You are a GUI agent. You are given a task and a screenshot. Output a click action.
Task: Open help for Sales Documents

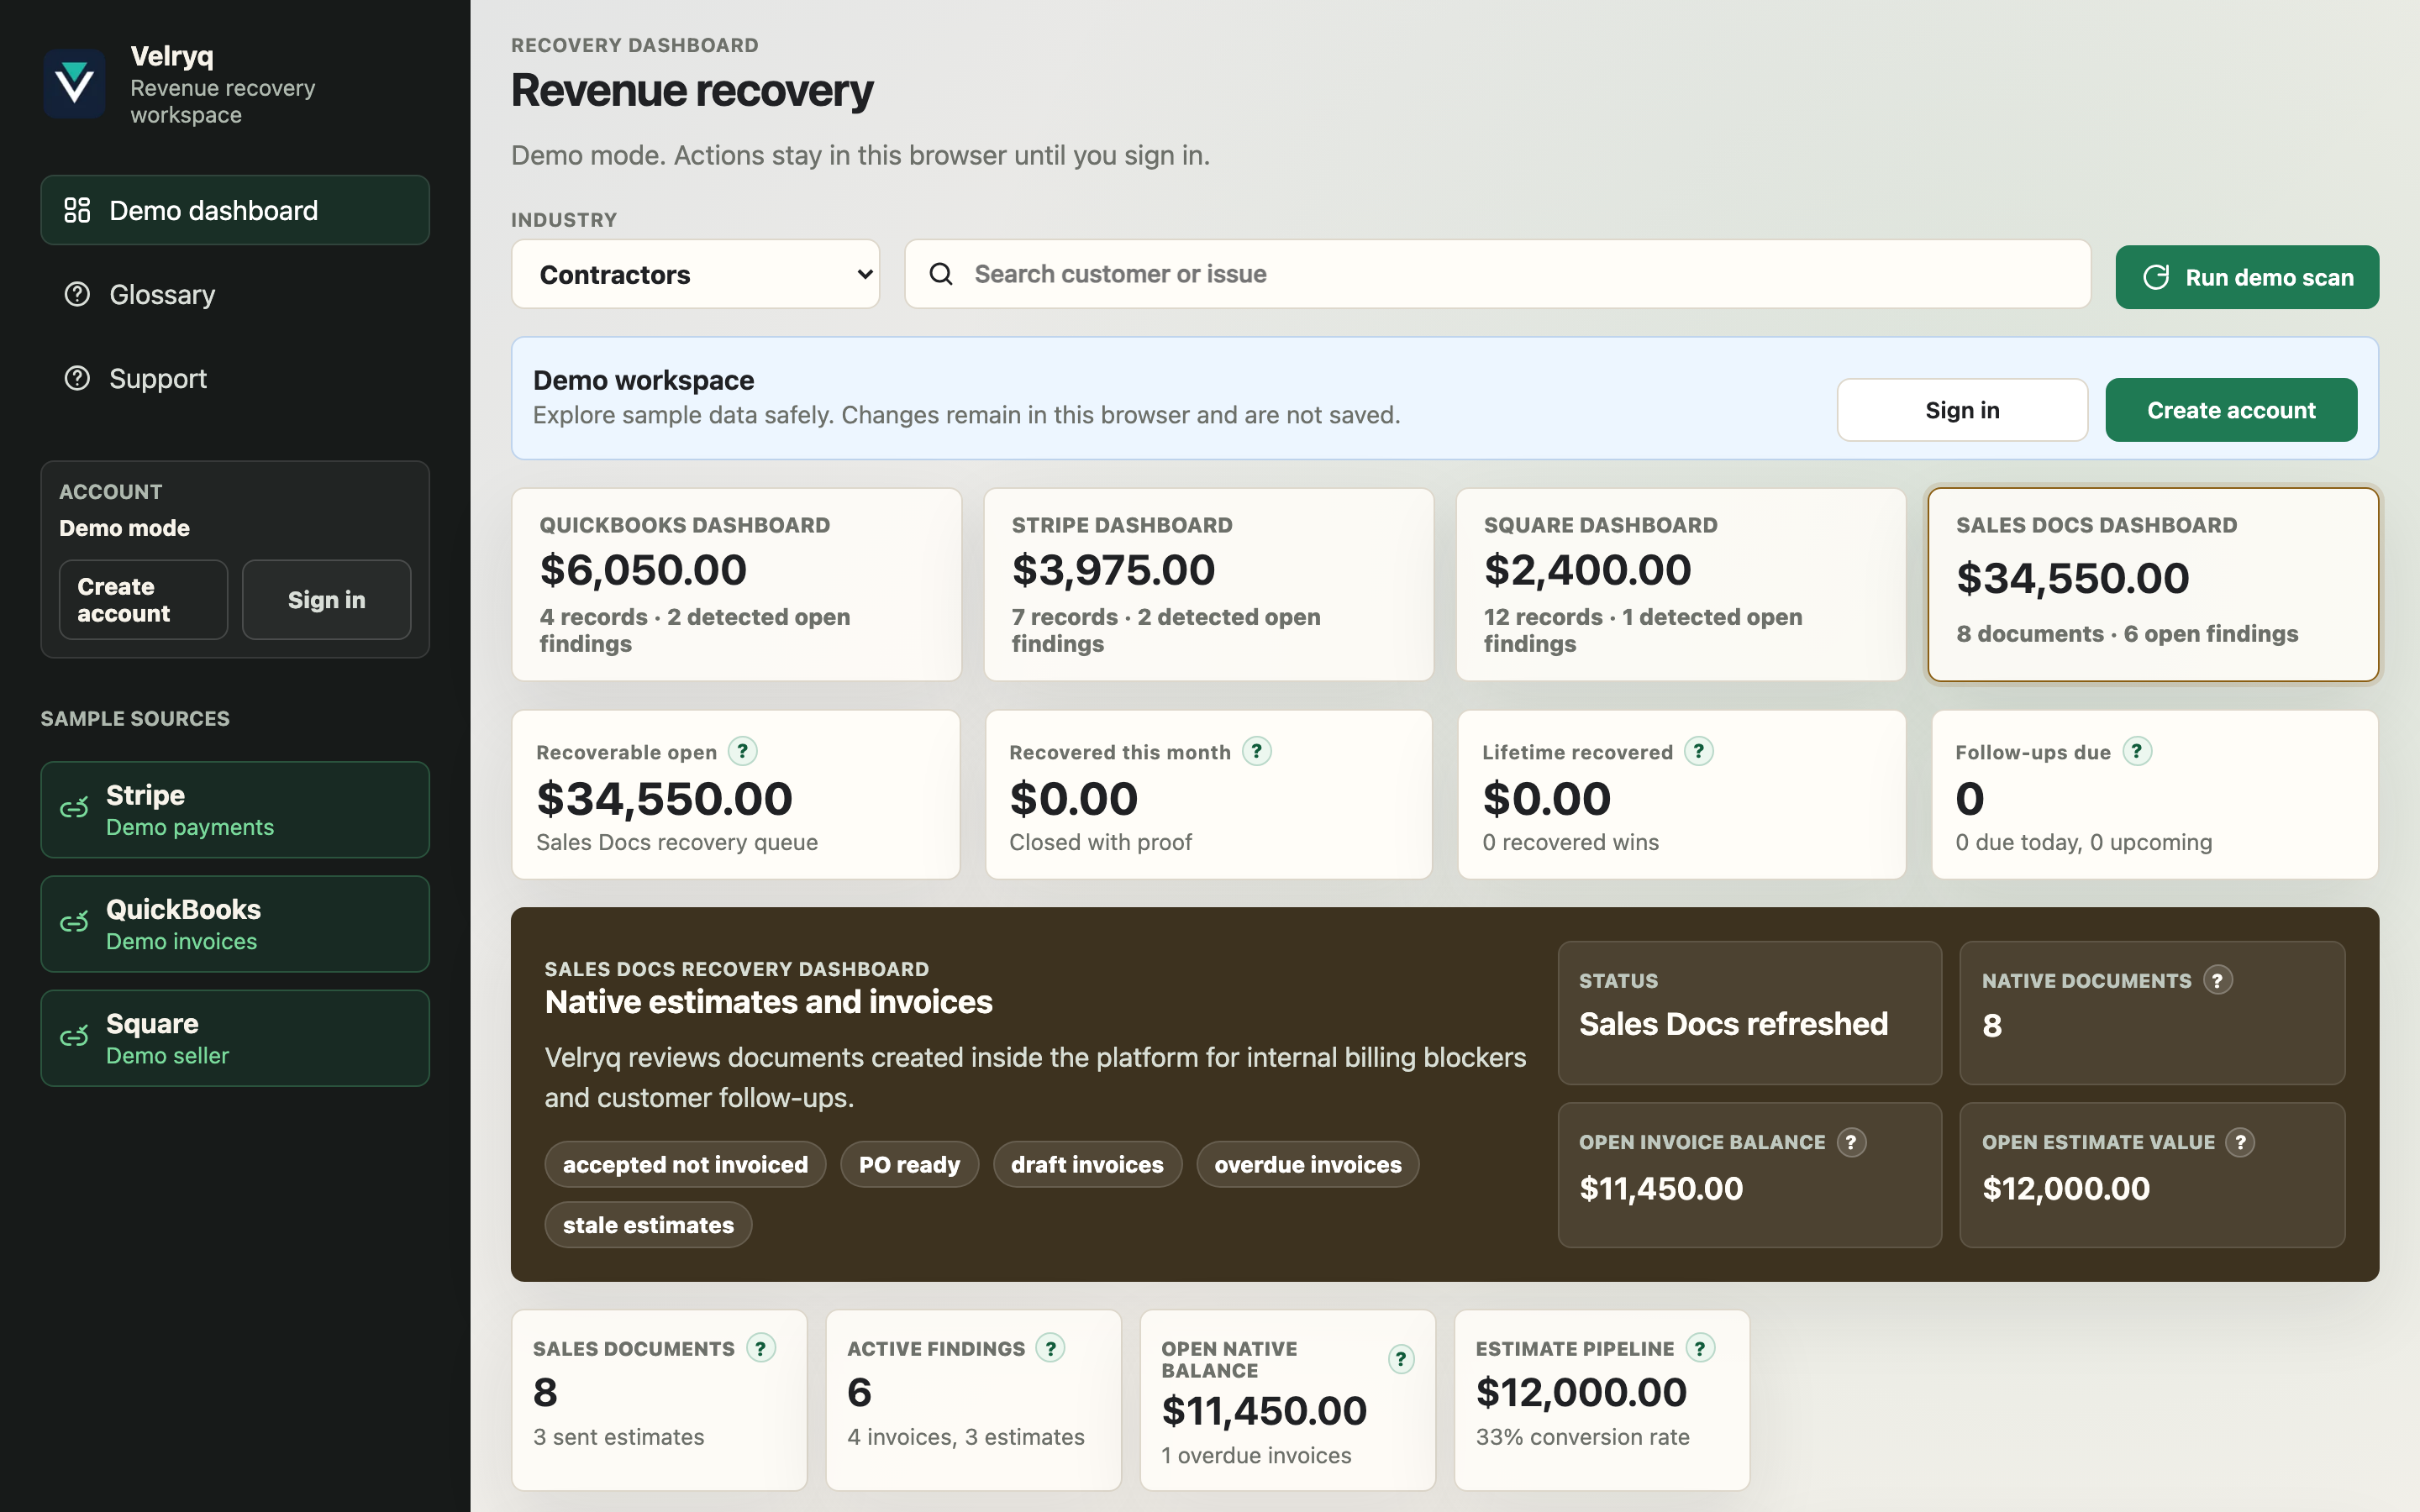click(x=761, y=1348)
